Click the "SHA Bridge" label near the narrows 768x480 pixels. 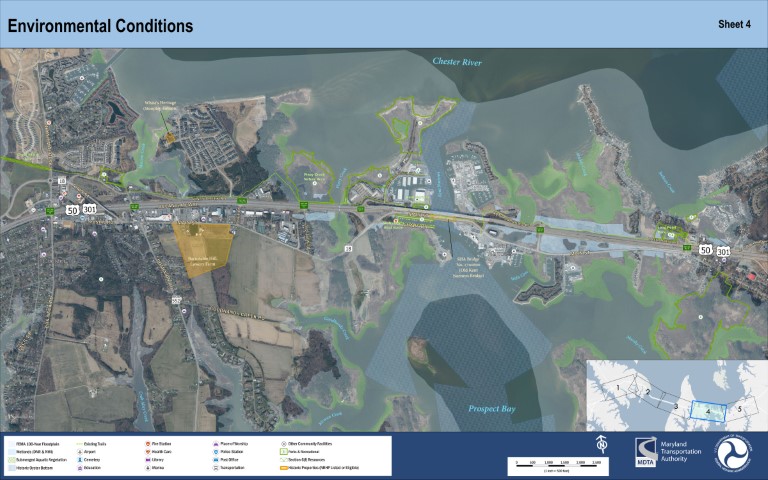tap(468, 267)
